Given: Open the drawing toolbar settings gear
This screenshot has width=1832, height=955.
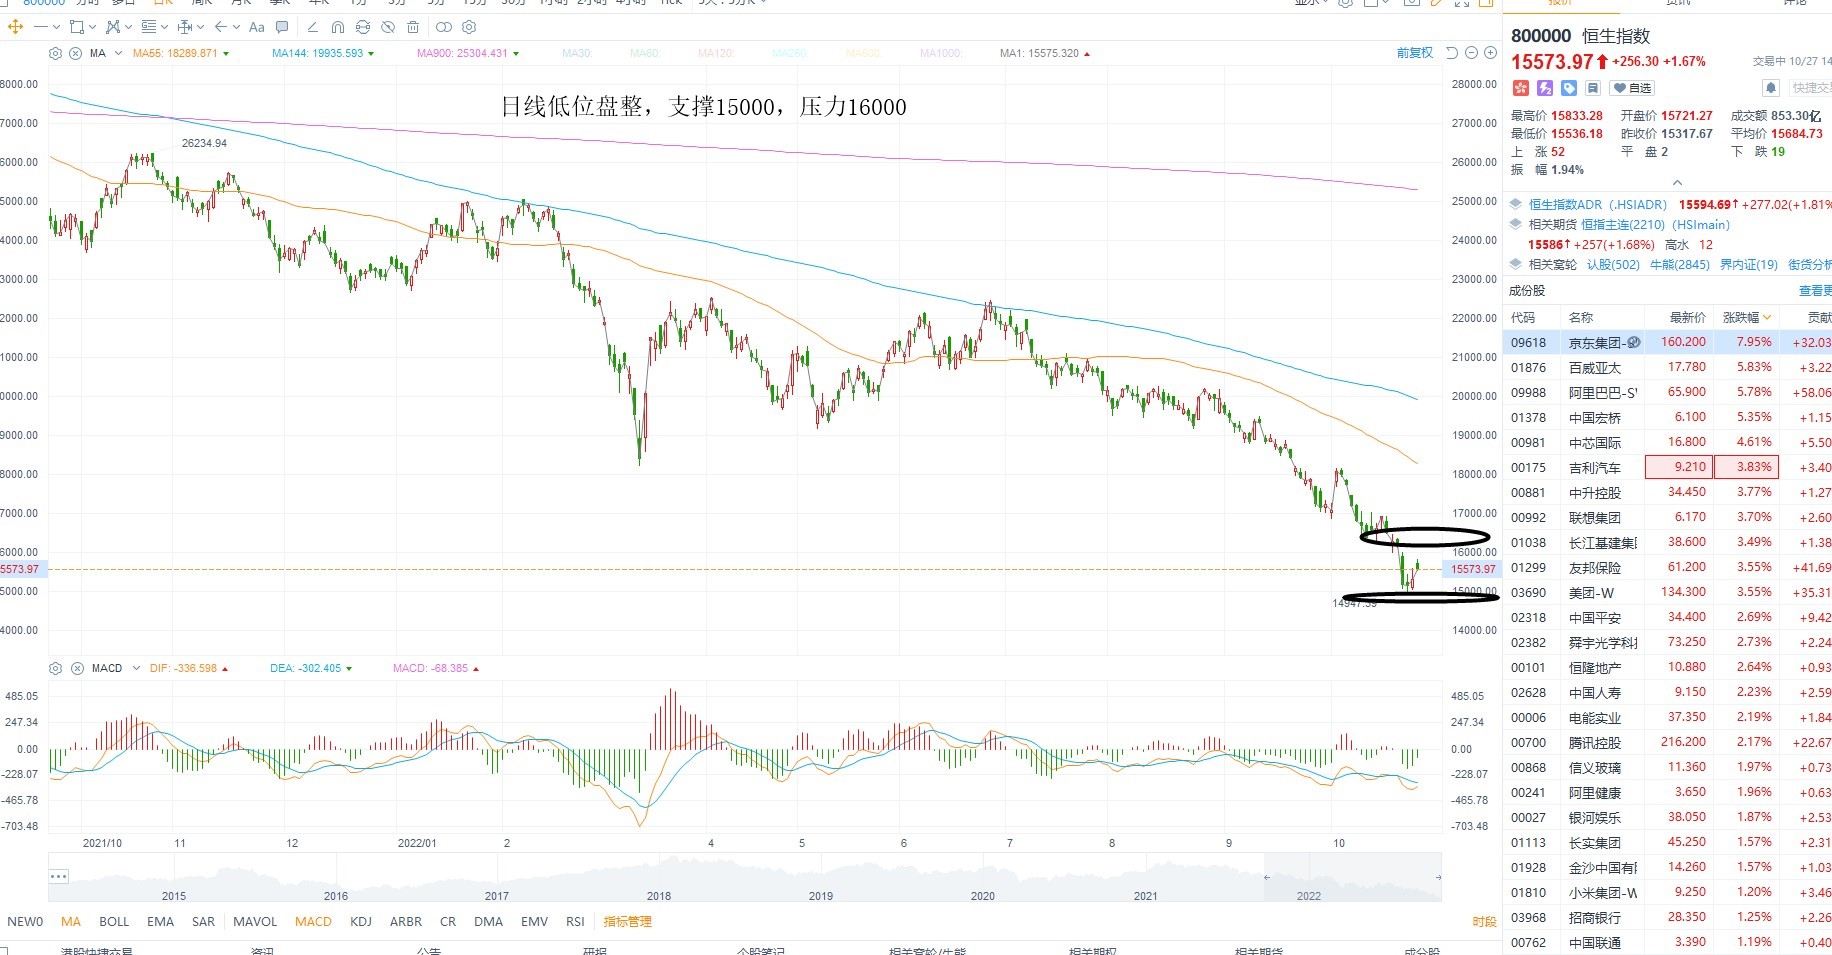Looking at the screenshot, I should click(x=469, y=27).
